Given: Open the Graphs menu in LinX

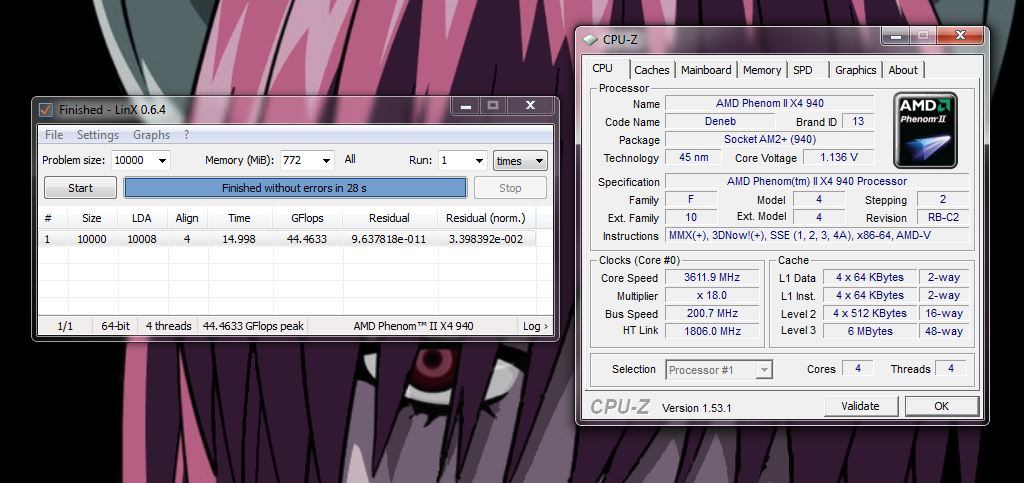Looking at the screenshot, I should (x=152, y=135).
